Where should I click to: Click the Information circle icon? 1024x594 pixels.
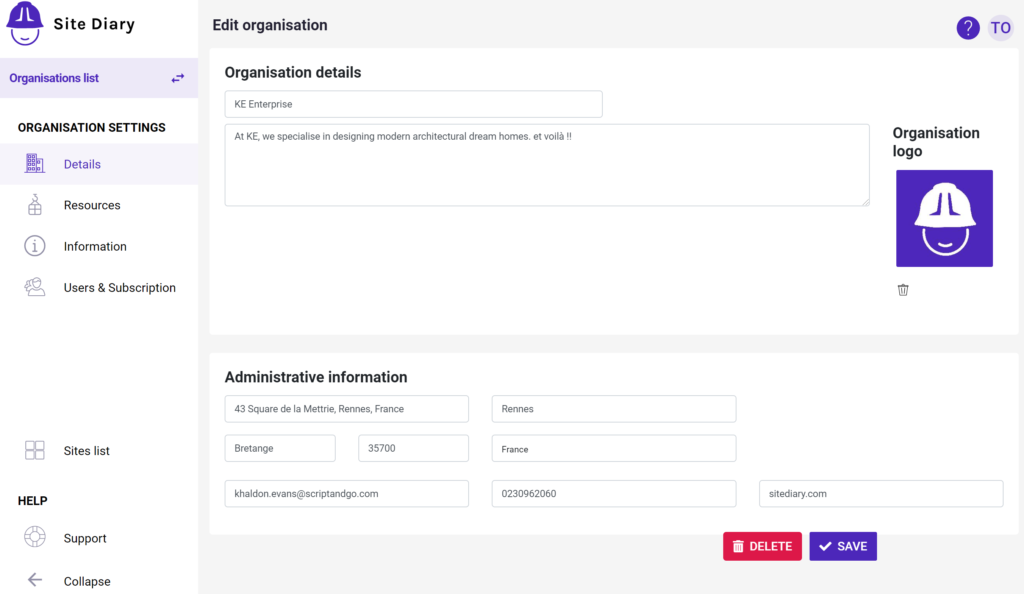tap(35, 246)
